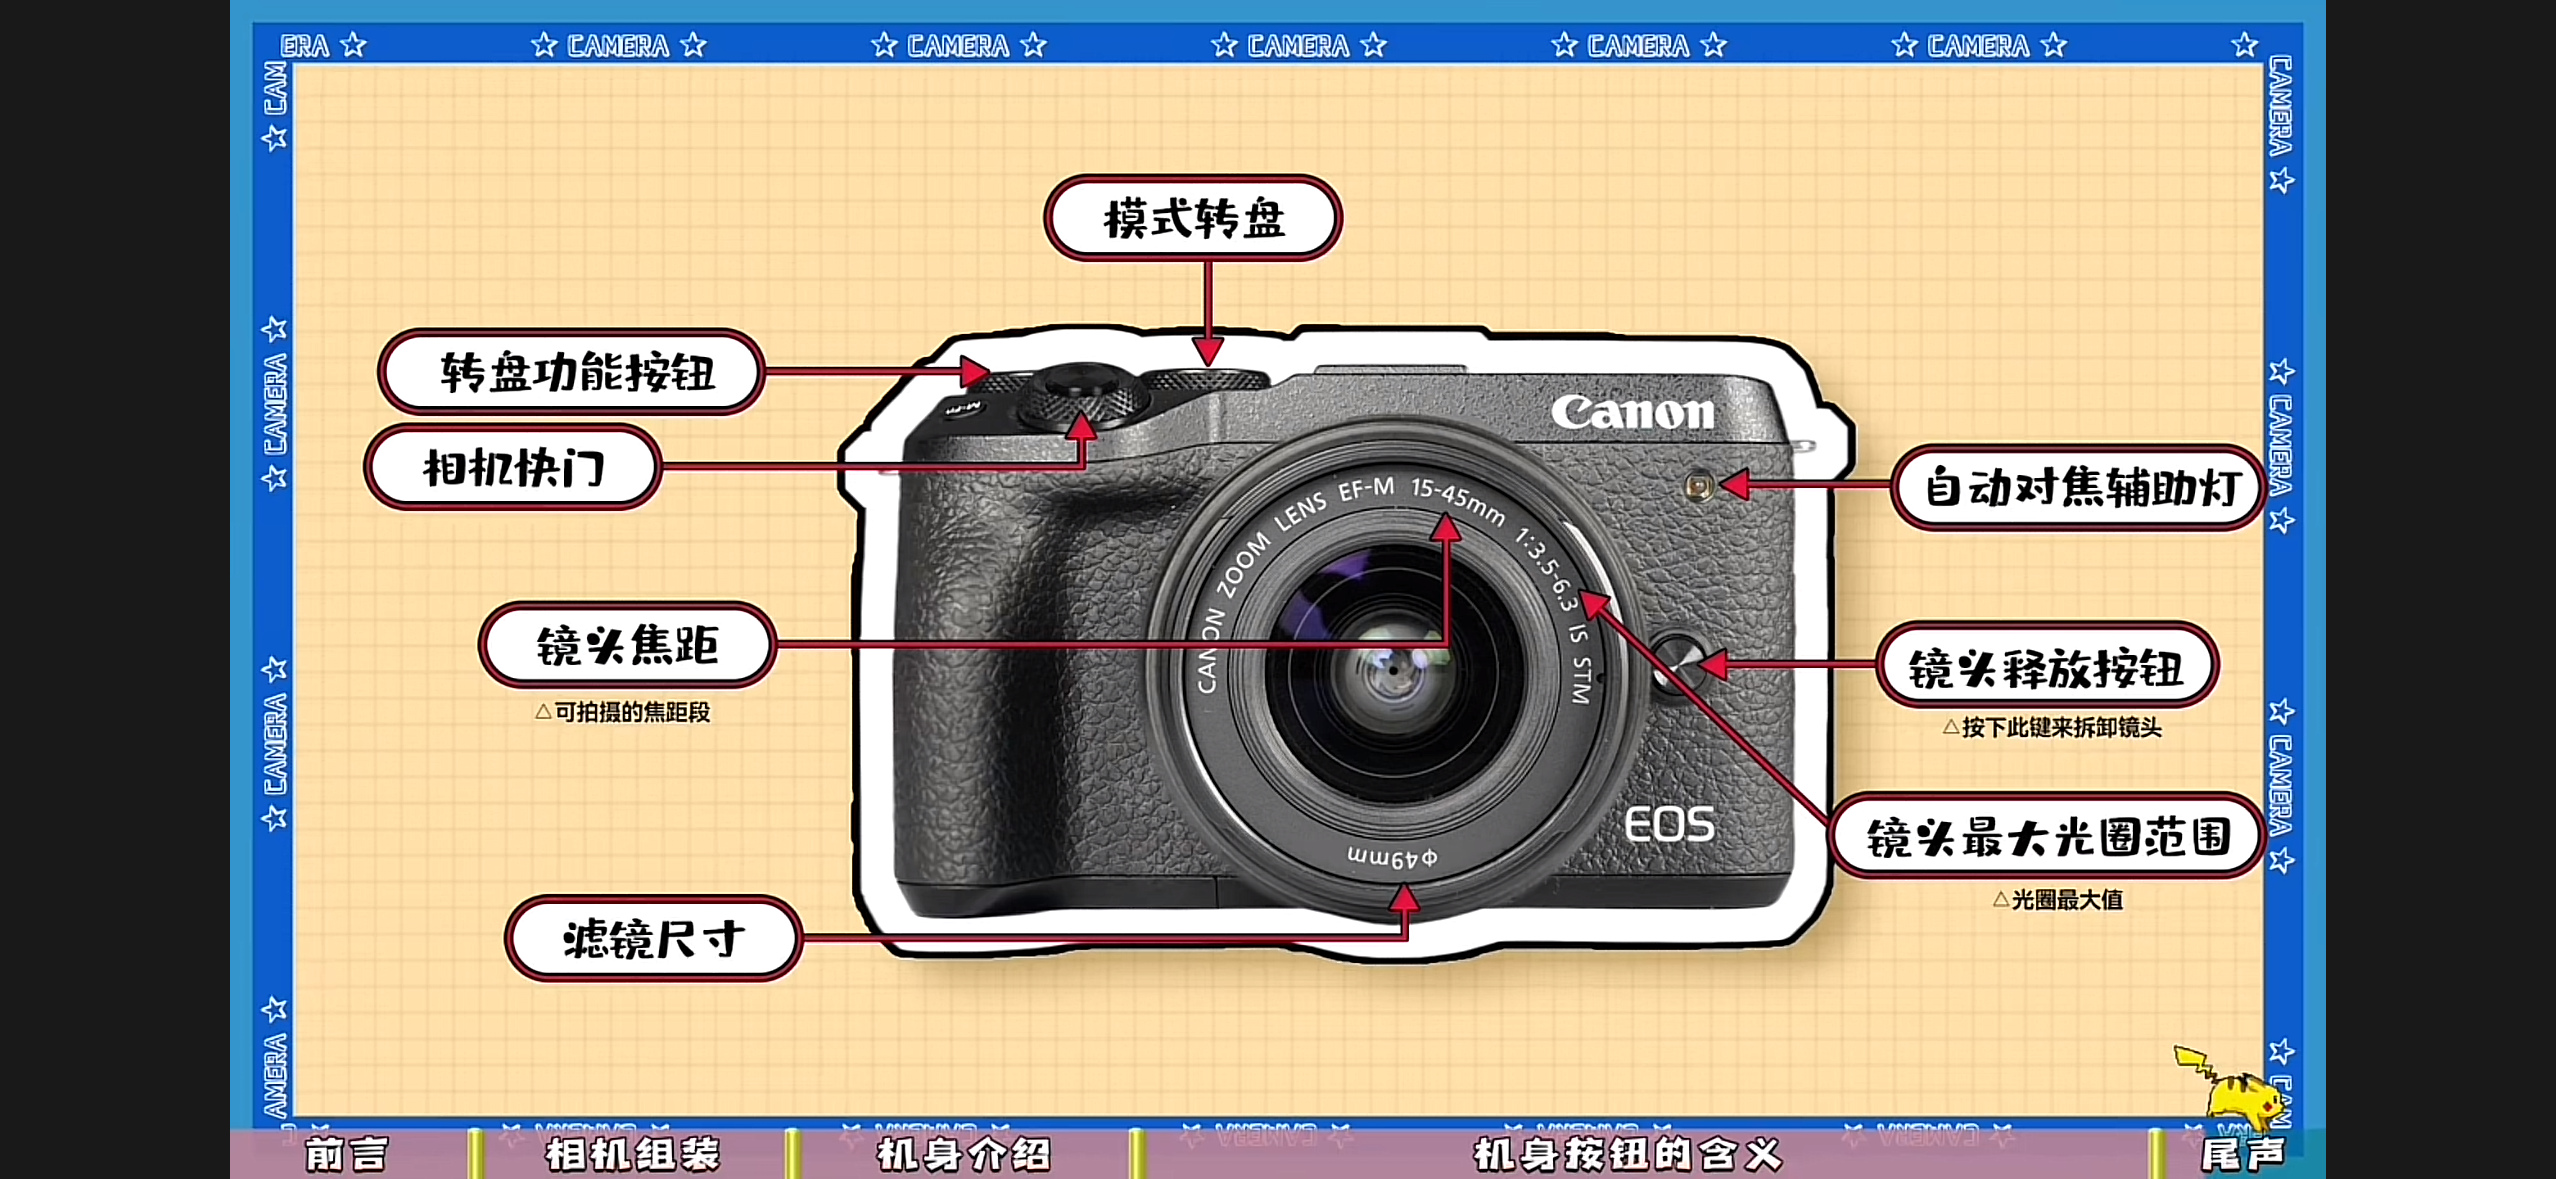Select the 相机快门 label bubble
The width and height of the screenshot is (2556, 1179).
tap(513, 467)
